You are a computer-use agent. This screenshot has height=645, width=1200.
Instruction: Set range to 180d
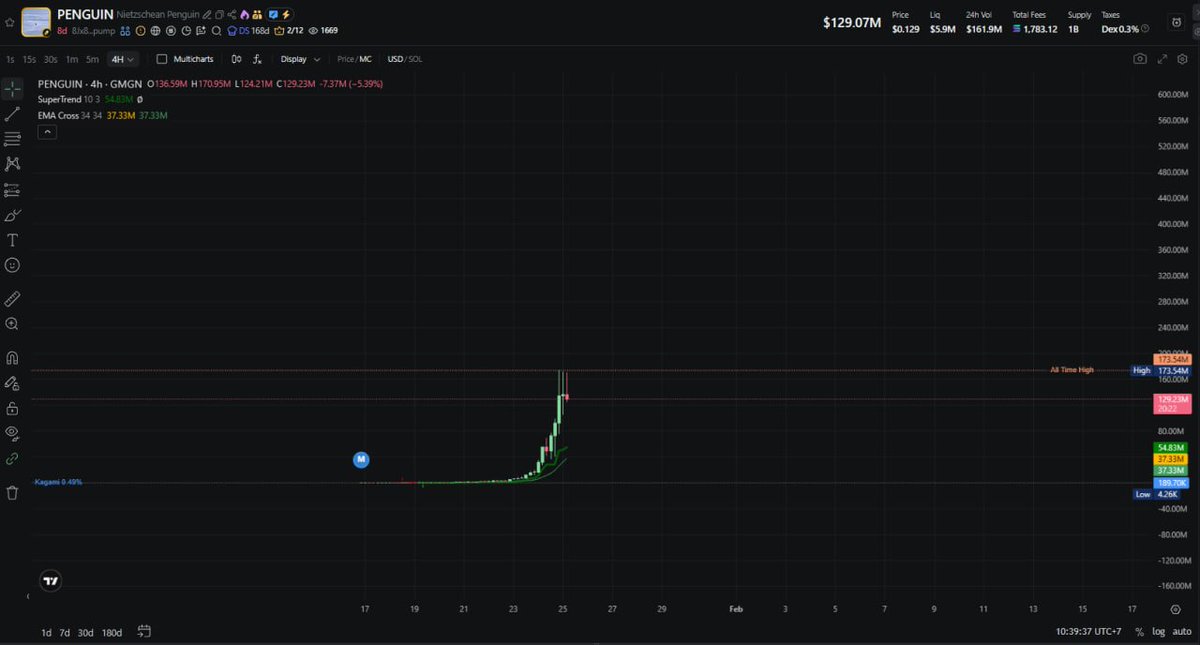point(112,632)
